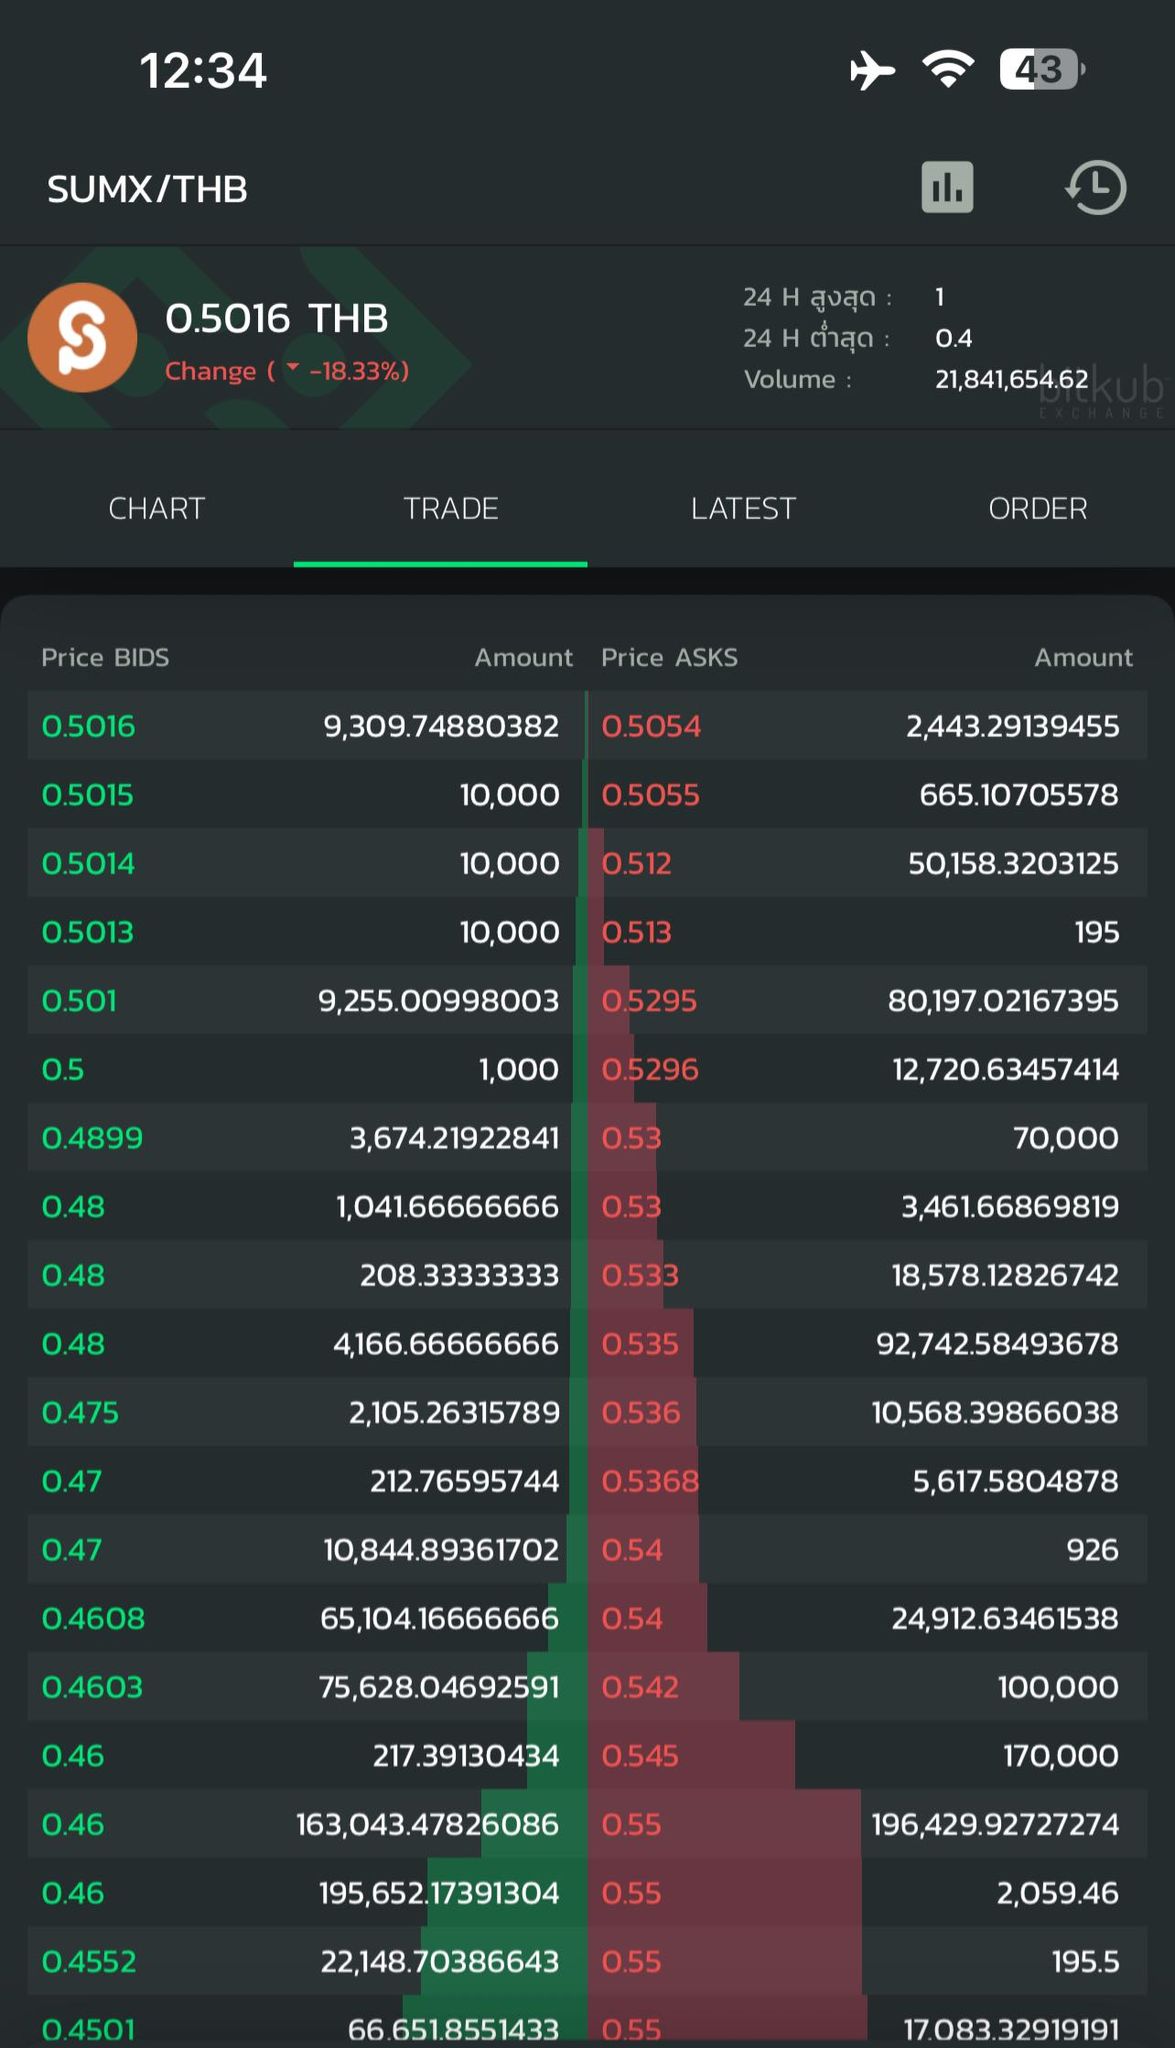The height and width of the screenshot is (2048, 1175).
Task: Tap ask amount 70,000
Action: [x=1066, y=1138]
